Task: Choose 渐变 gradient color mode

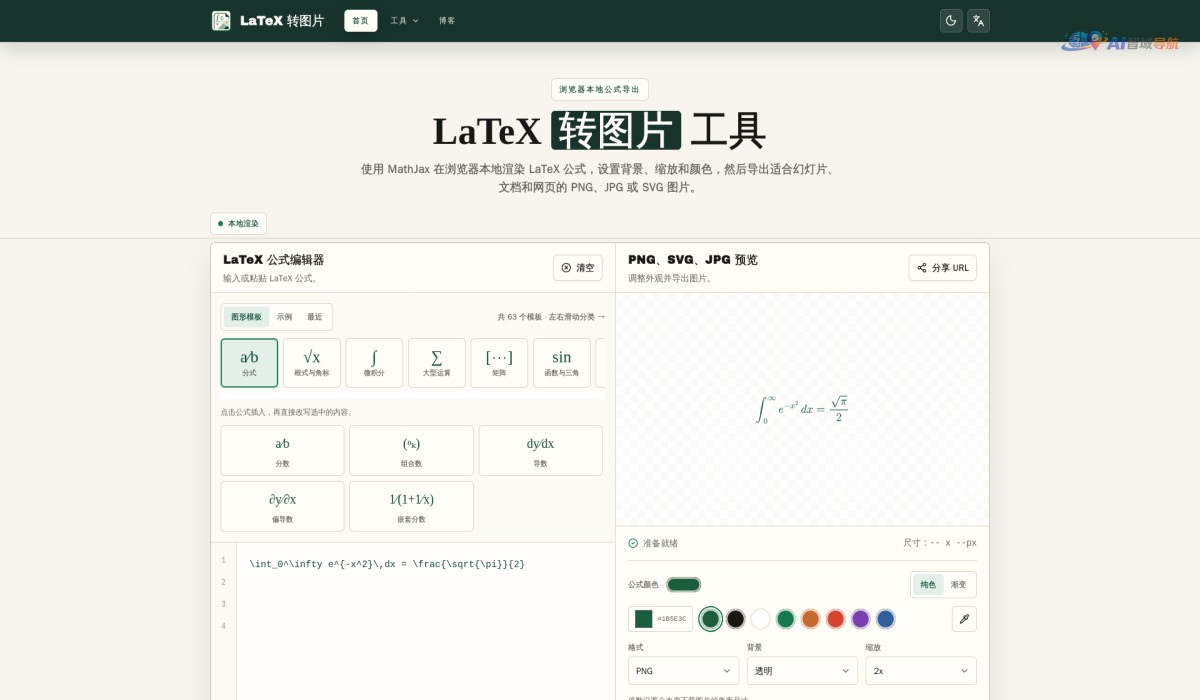Action: 958,585
